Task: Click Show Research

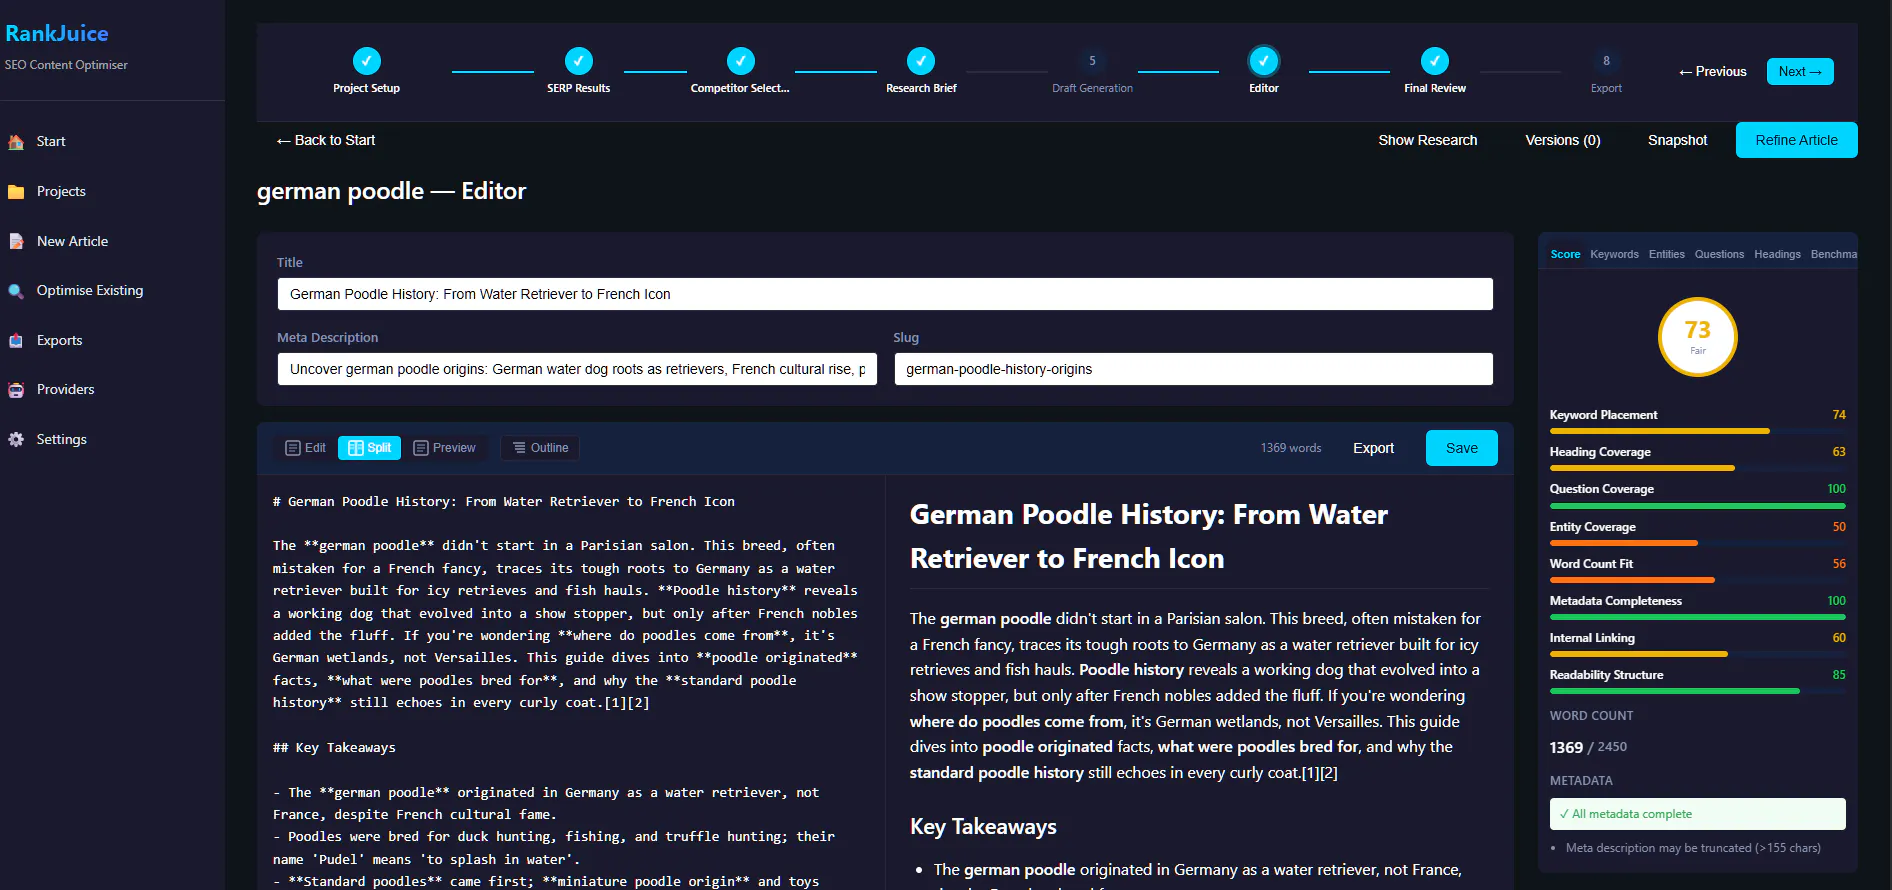Action: [x=1427, y=140]
